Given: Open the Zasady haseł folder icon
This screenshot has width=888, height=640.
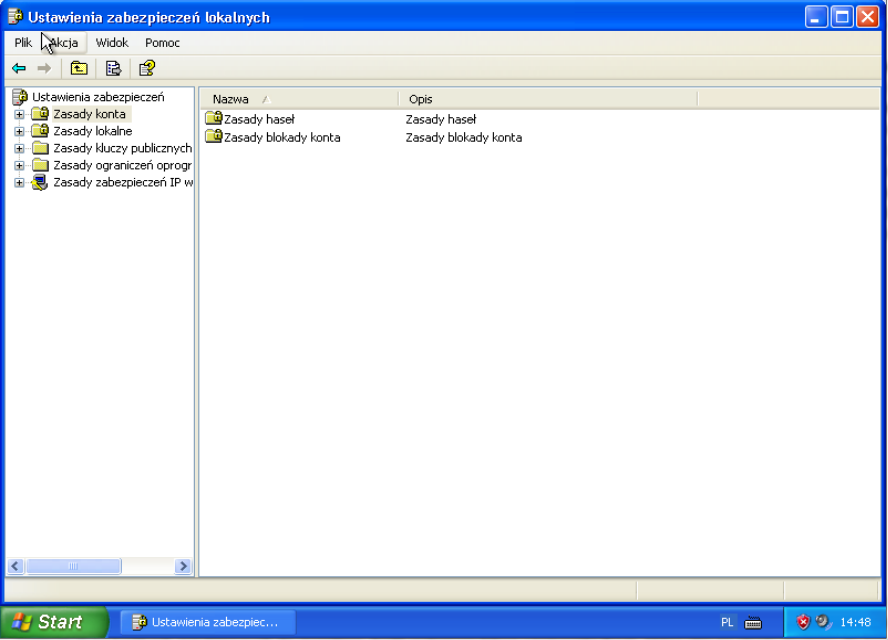Looking at the screenshot, I should (x=213, y=119).
